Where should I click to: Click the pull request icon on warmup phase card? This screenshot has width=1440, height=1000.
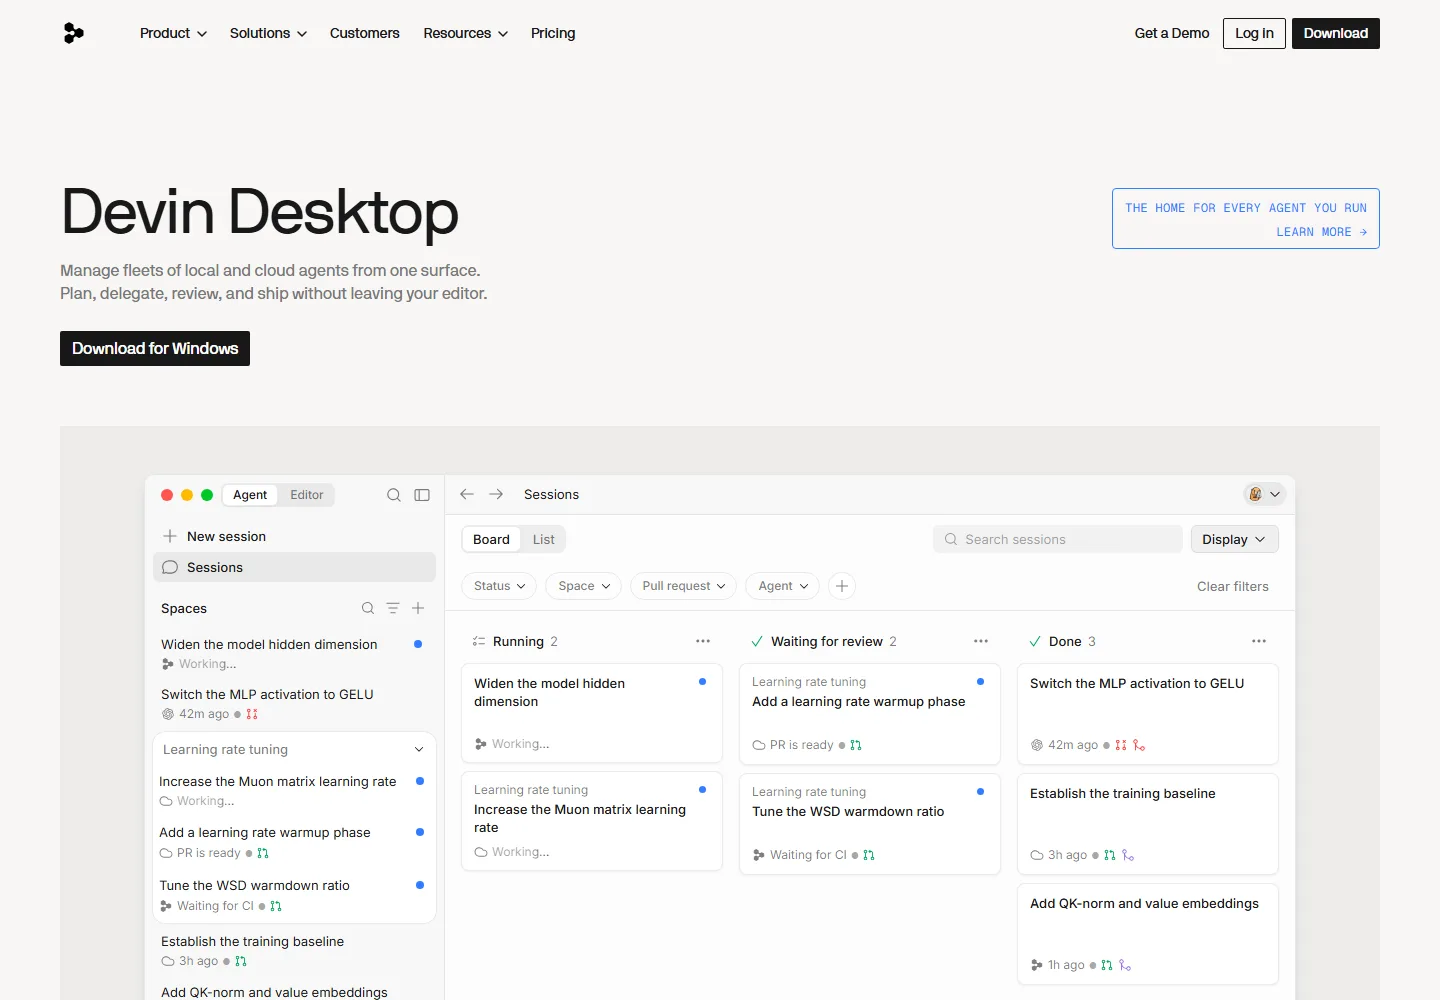(856, 745)
